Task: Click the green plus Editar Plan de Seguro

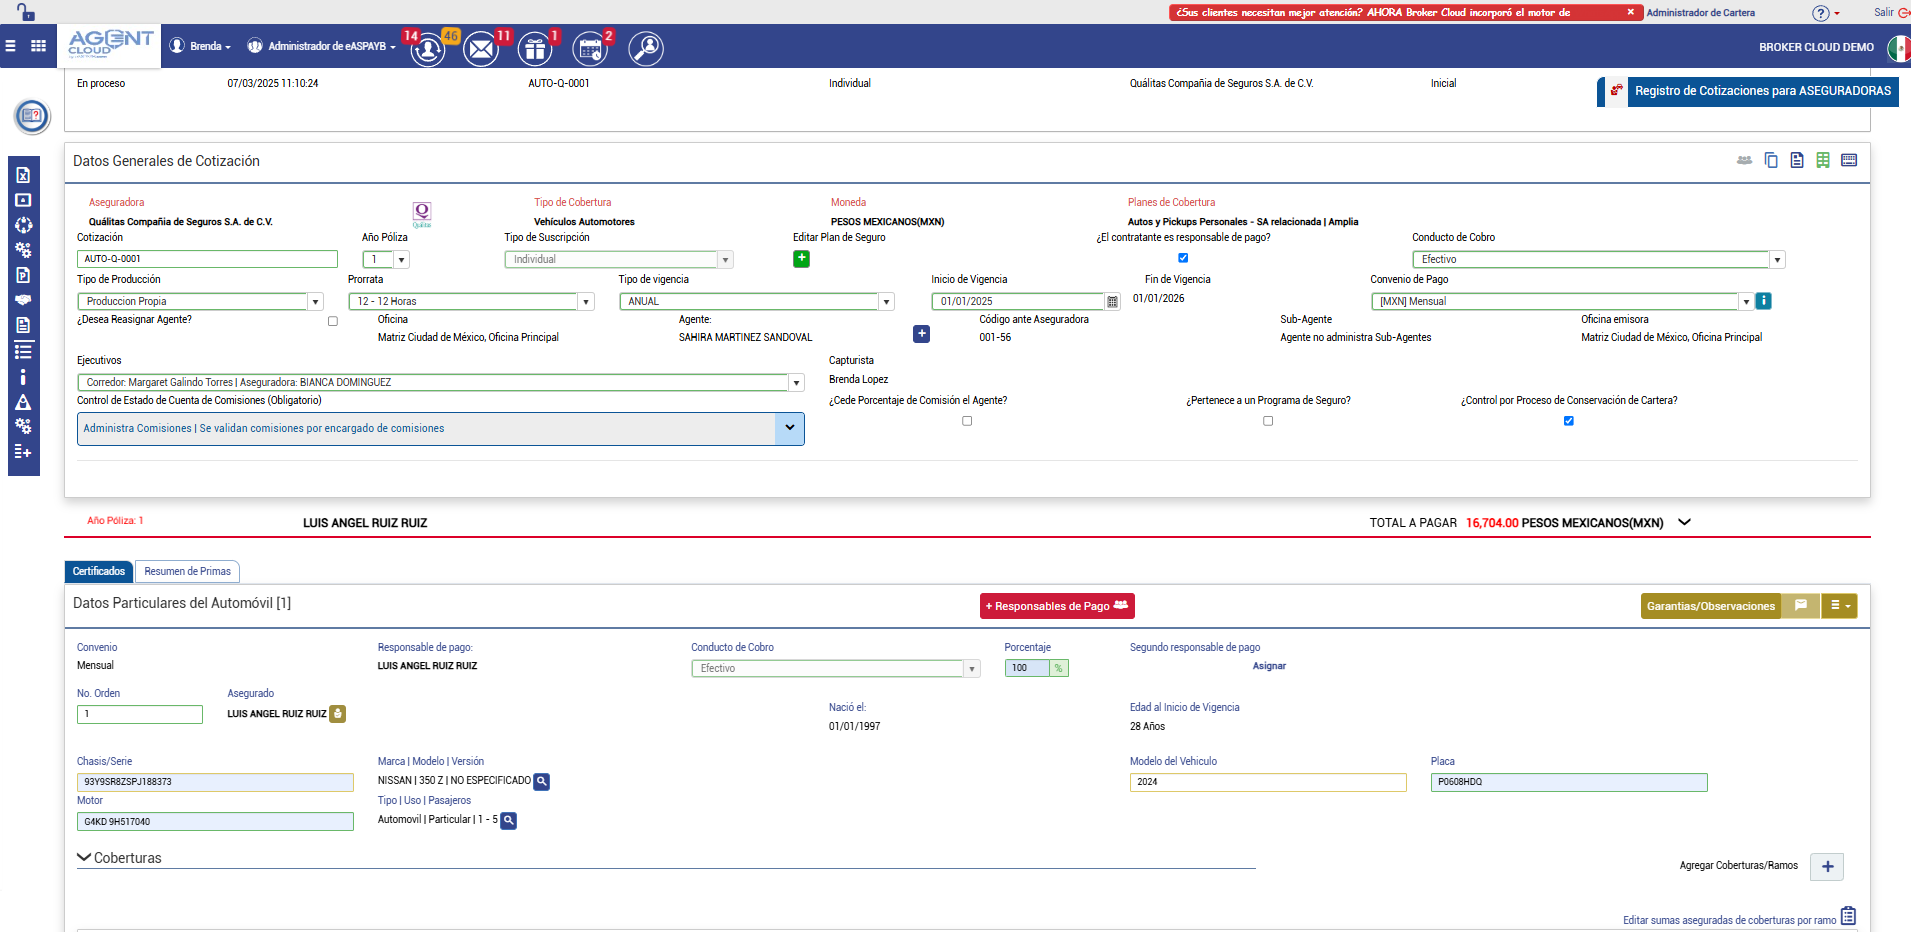Action: (x=801, y=259)
